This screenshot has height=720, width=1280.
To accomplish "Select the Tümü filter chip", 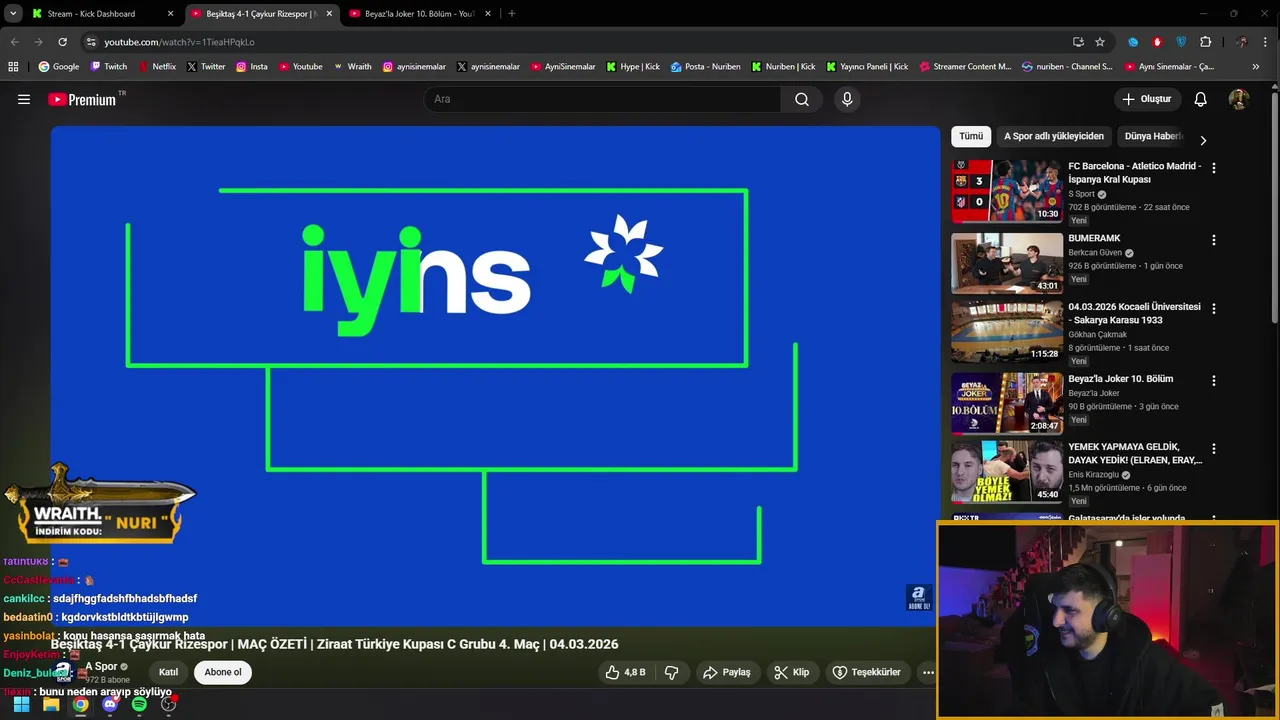I will [x=971, y=136].
